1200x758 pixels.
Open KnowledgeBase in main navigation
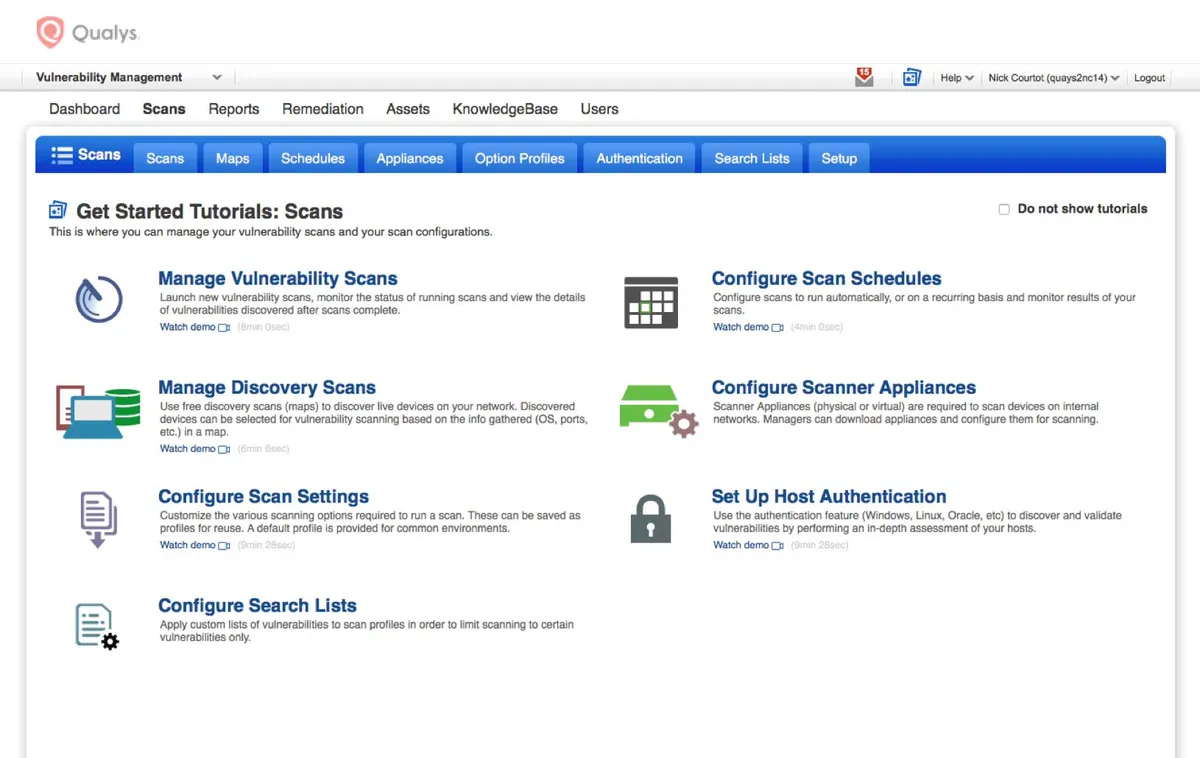505,109
